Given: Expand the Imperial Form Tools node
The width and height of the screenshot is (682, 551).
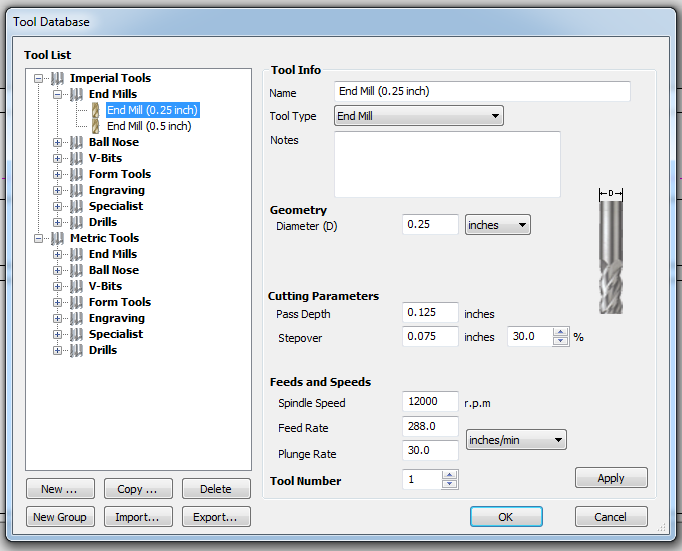Looking at the screenshot, I should pos(57,174).
